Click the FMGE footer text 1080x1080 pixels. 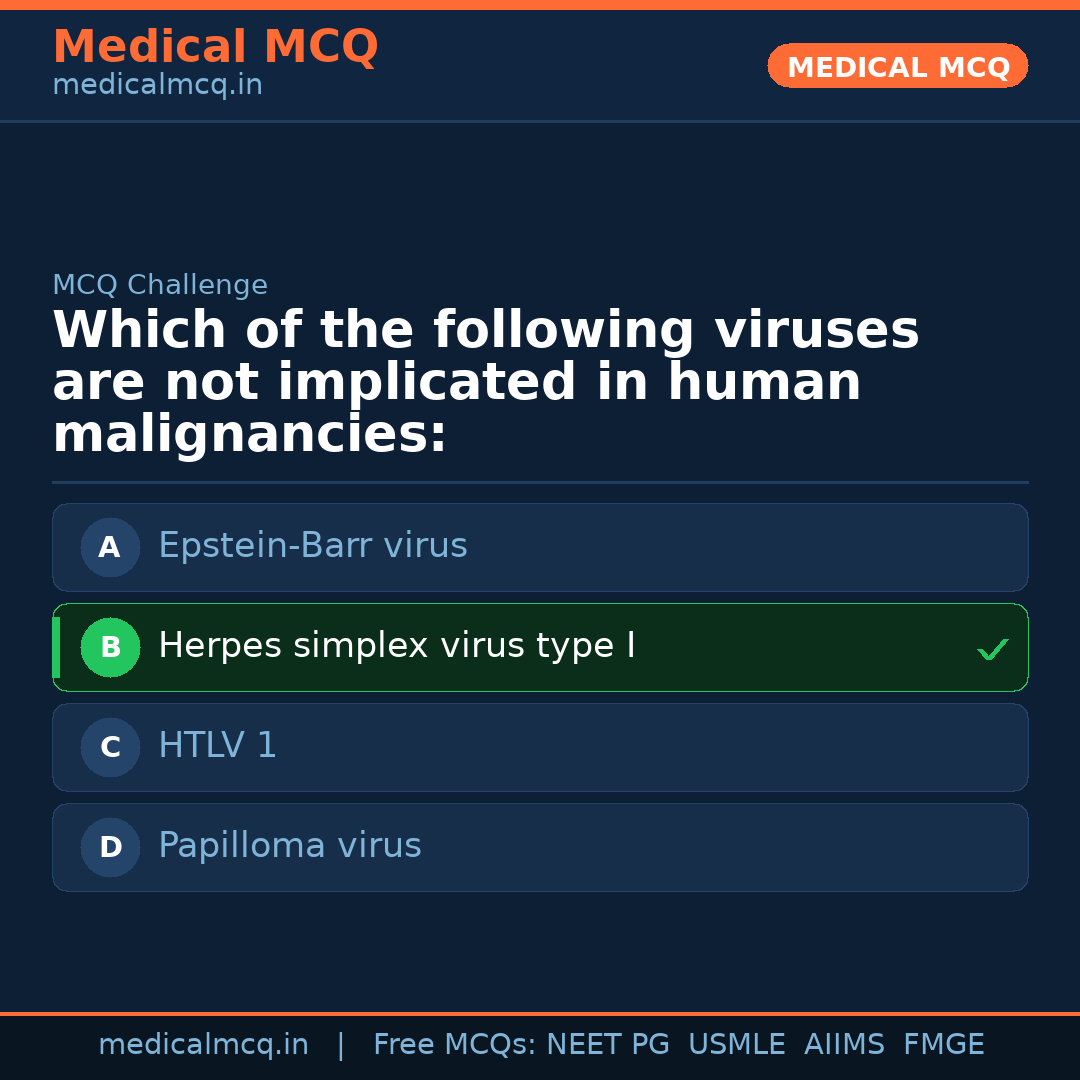pyautogui.click(x=943, y=1045)
